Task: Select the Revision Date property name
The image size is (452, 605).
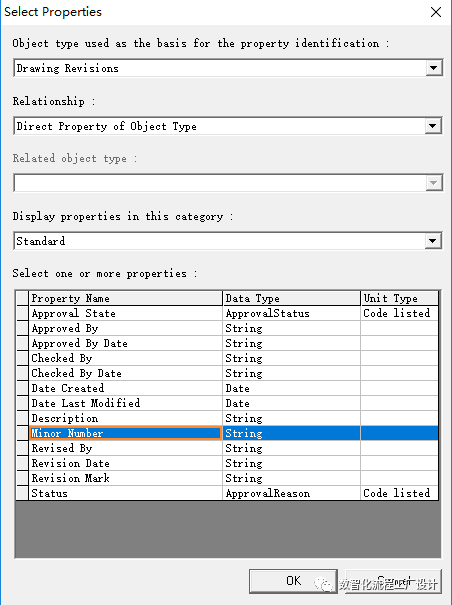Action: click(x=126, y=463)
